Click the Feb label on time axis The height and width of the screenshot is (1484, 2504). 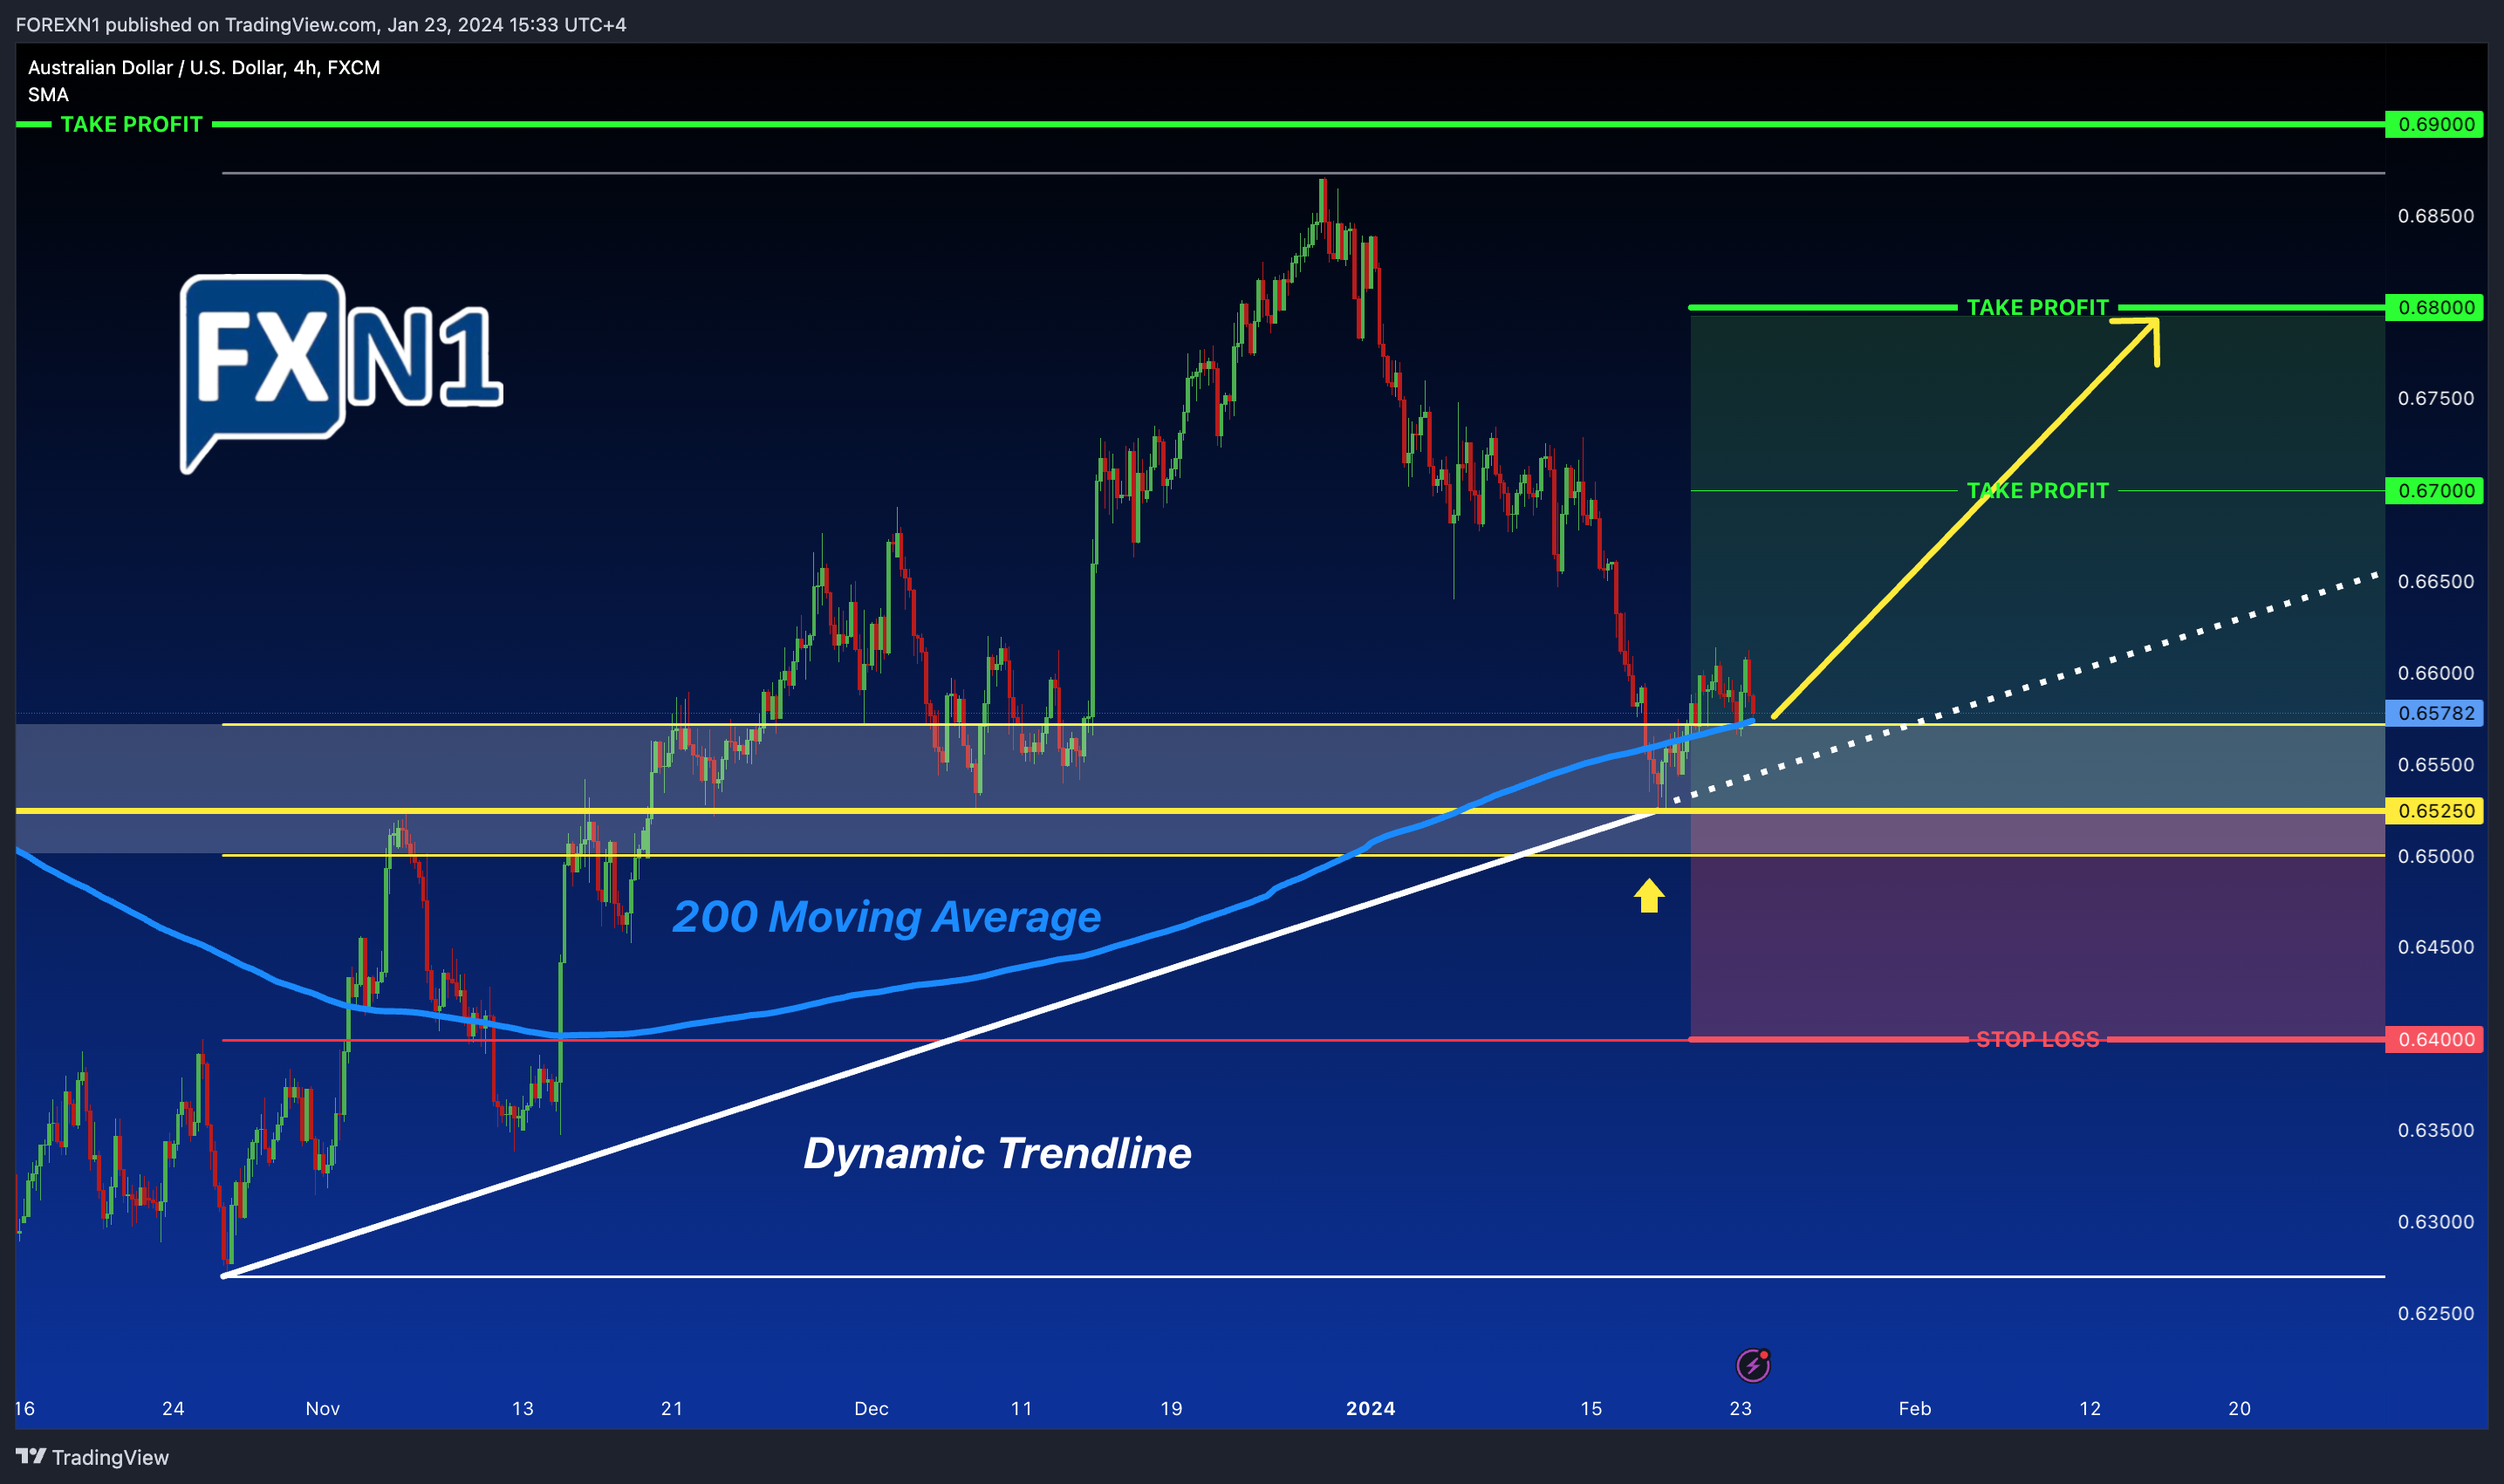(1915, 1408)
